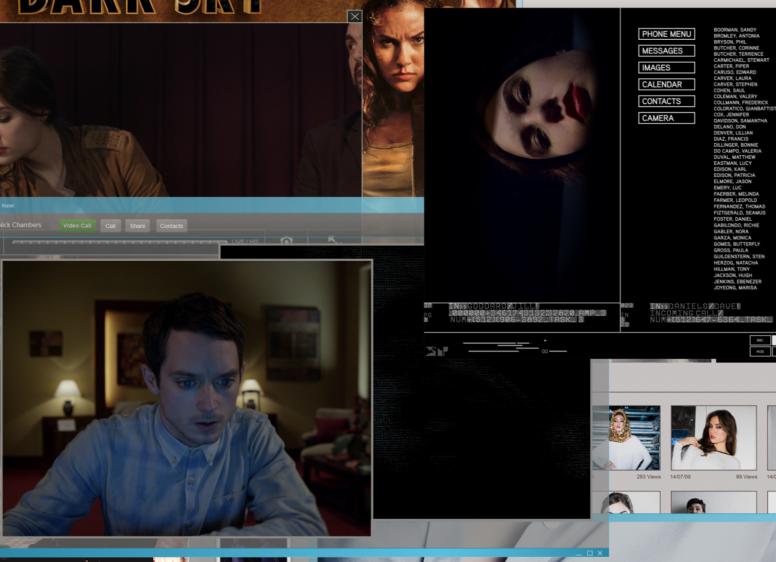Image resolution: width=776 pixels, height=562 pixels.
Task: Click the Share button in chat window
Action: coord(138,226)
